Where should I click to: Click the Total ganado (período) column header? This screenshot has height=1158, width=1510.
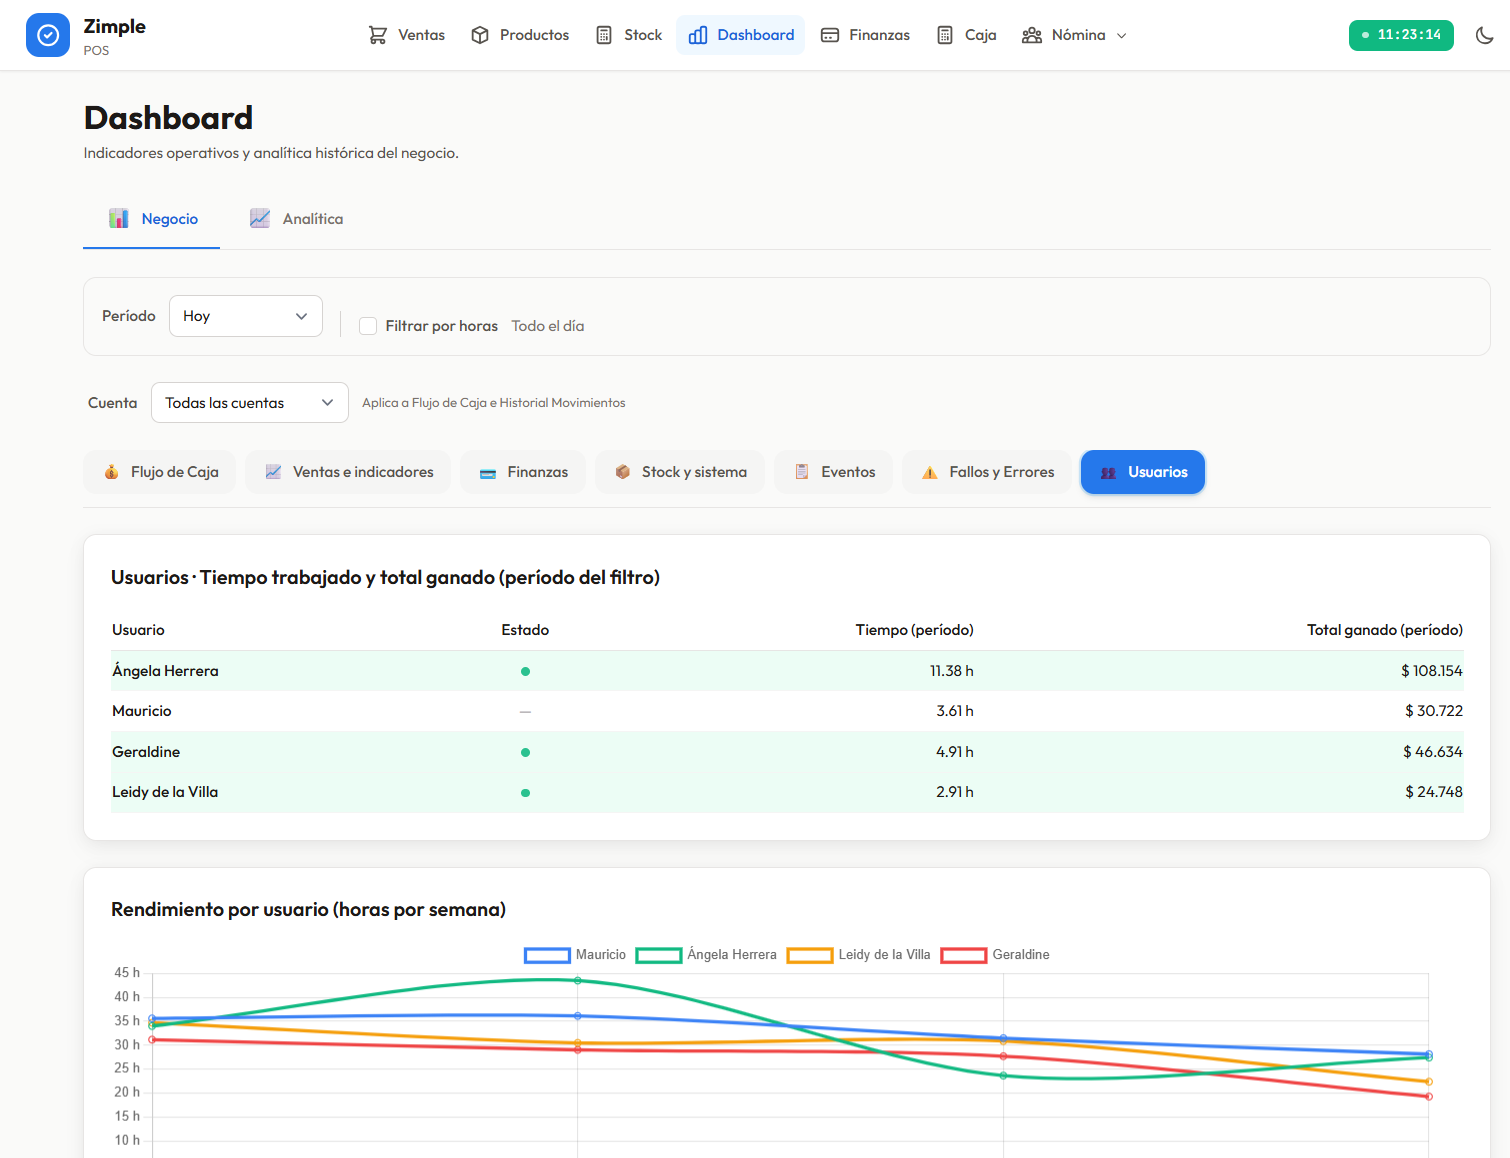coord(1385,630)
